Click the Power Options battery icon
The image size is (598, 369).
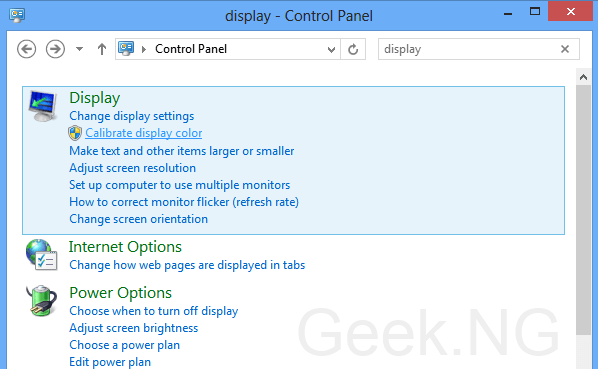(x=42, y=300)
